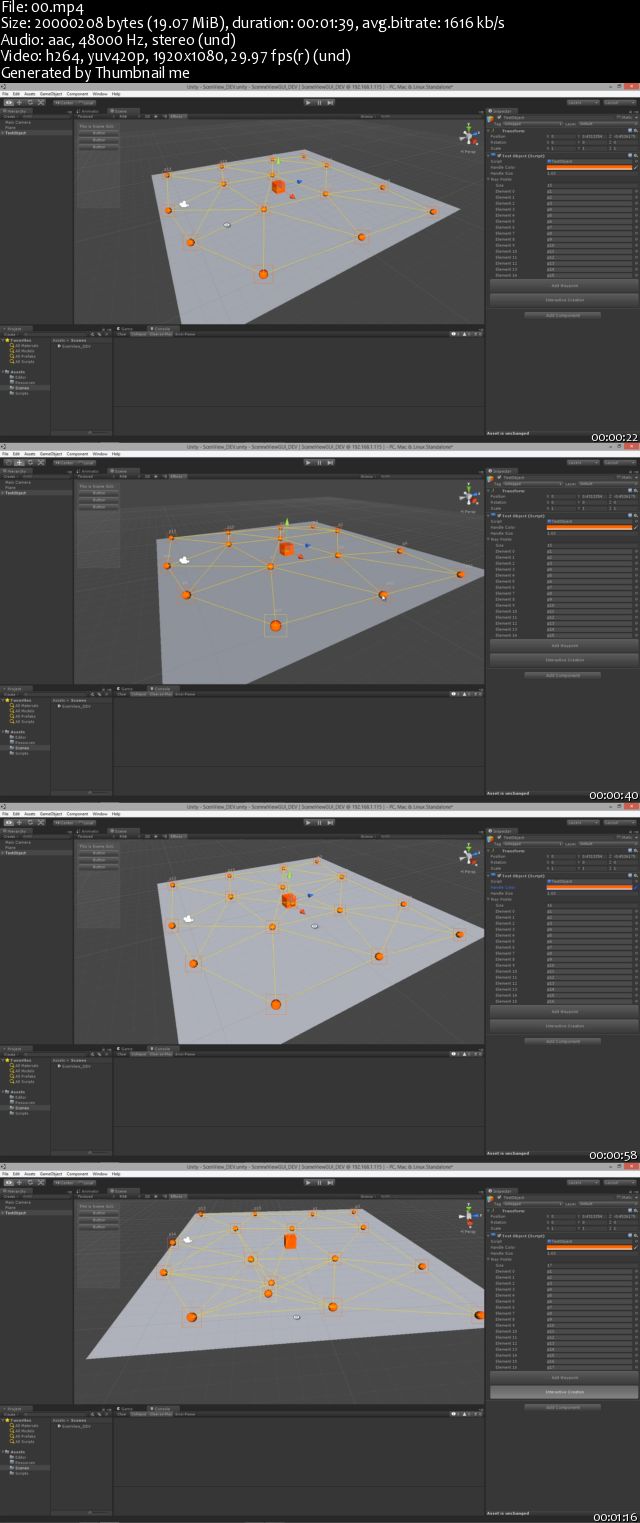Click Add Waypoint button in the 00:00:22 frame
The width and height of the screenshot is (640, 1523).
(x=564, y=285)
